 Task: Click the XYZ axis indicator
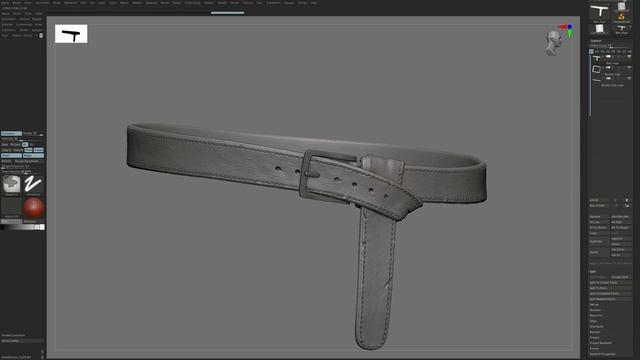(567, 31)
